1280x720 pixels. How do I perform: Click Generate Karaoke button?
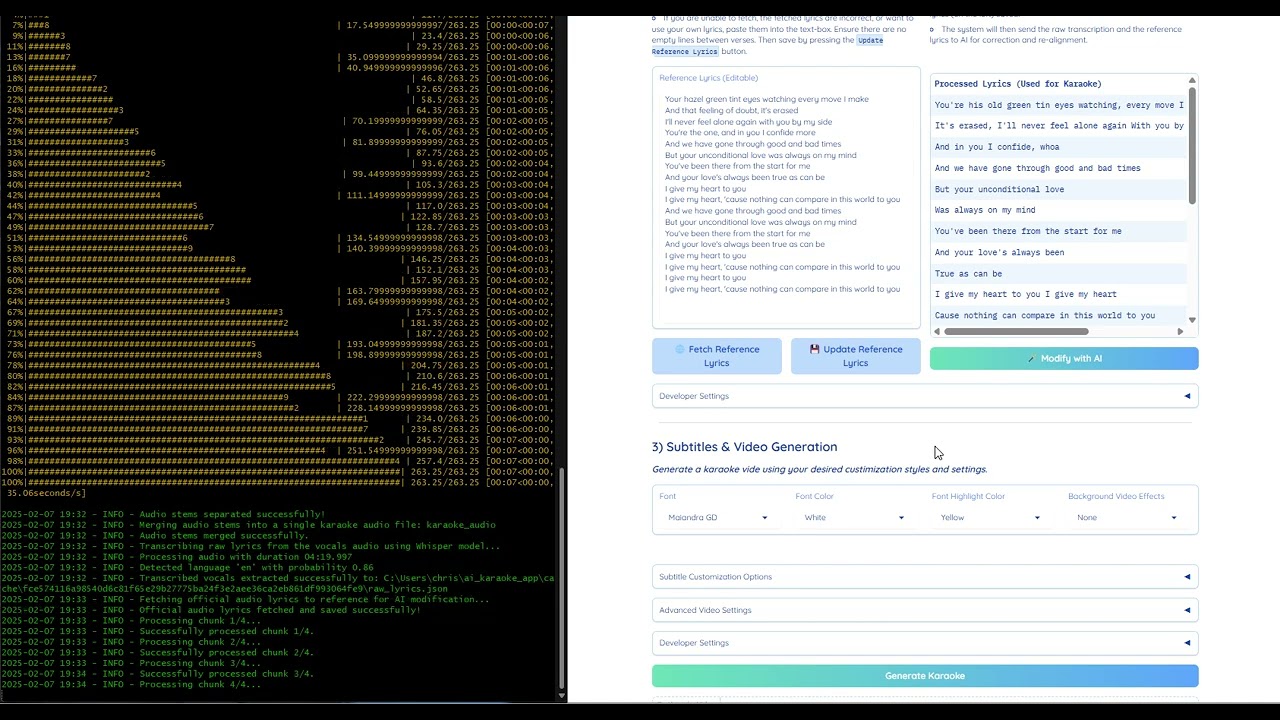(925, 676)
